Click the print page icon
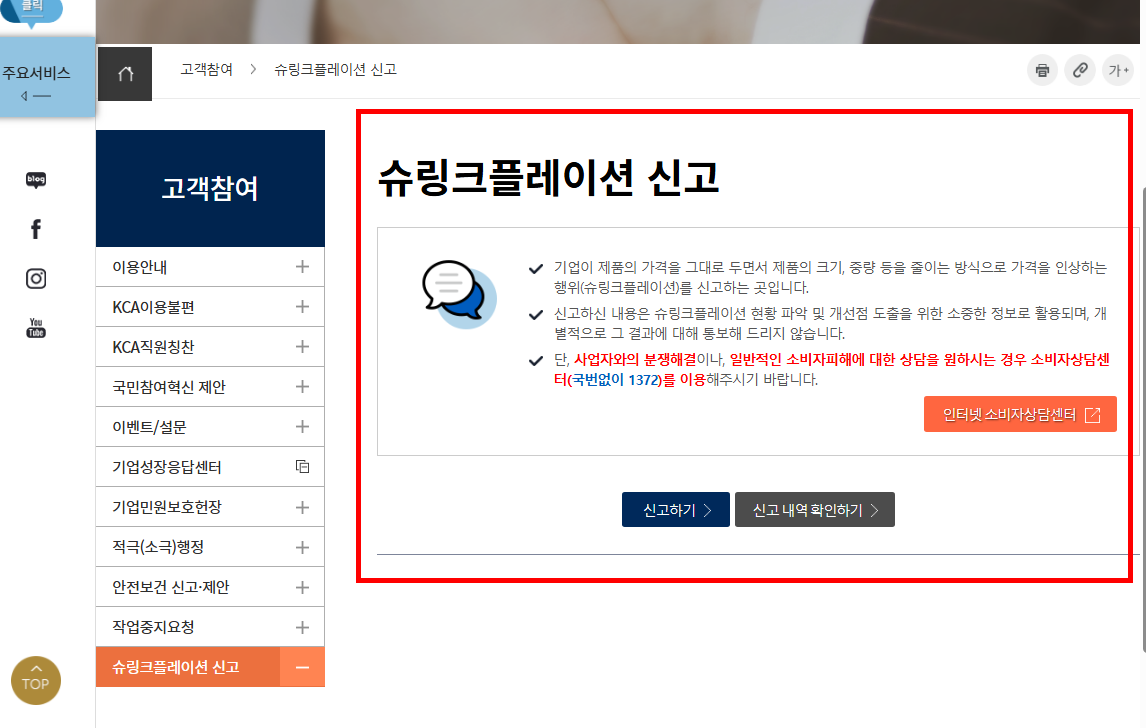1146x728 pixels. click(1041, 70)
